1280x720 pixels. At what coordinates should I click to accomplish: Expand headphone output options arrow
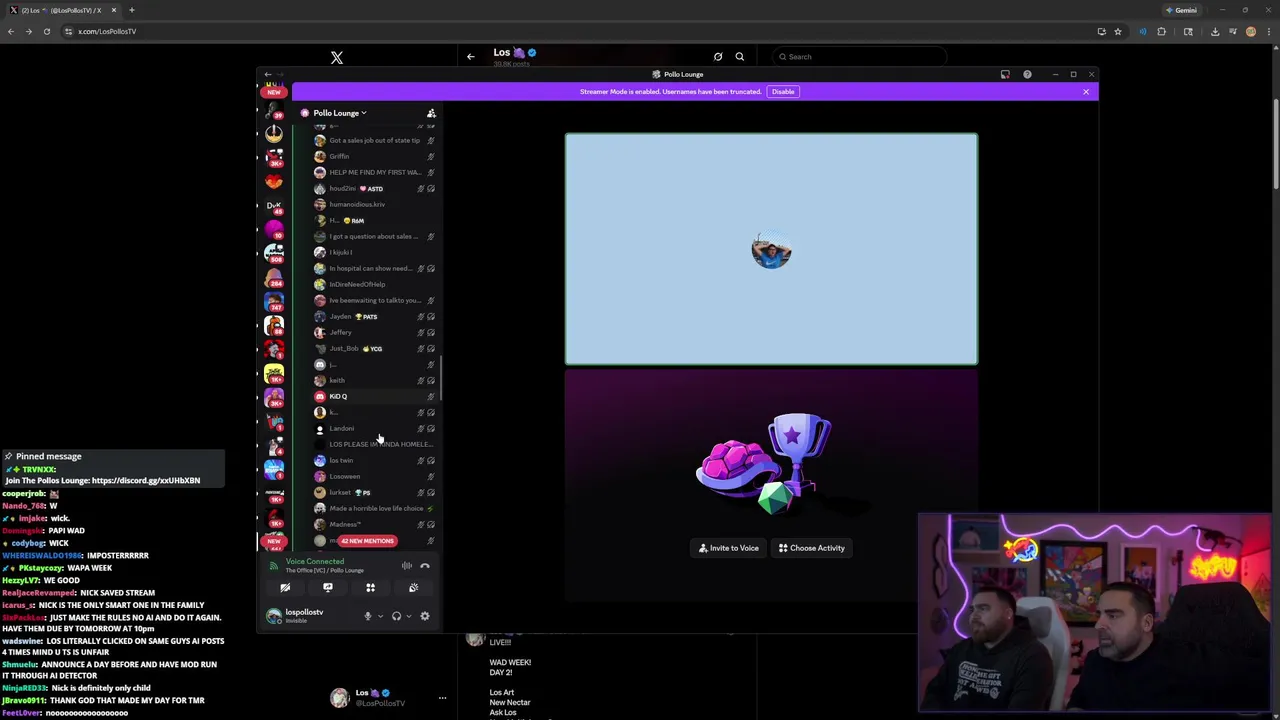pyautogui.click(x=408, y=616)
